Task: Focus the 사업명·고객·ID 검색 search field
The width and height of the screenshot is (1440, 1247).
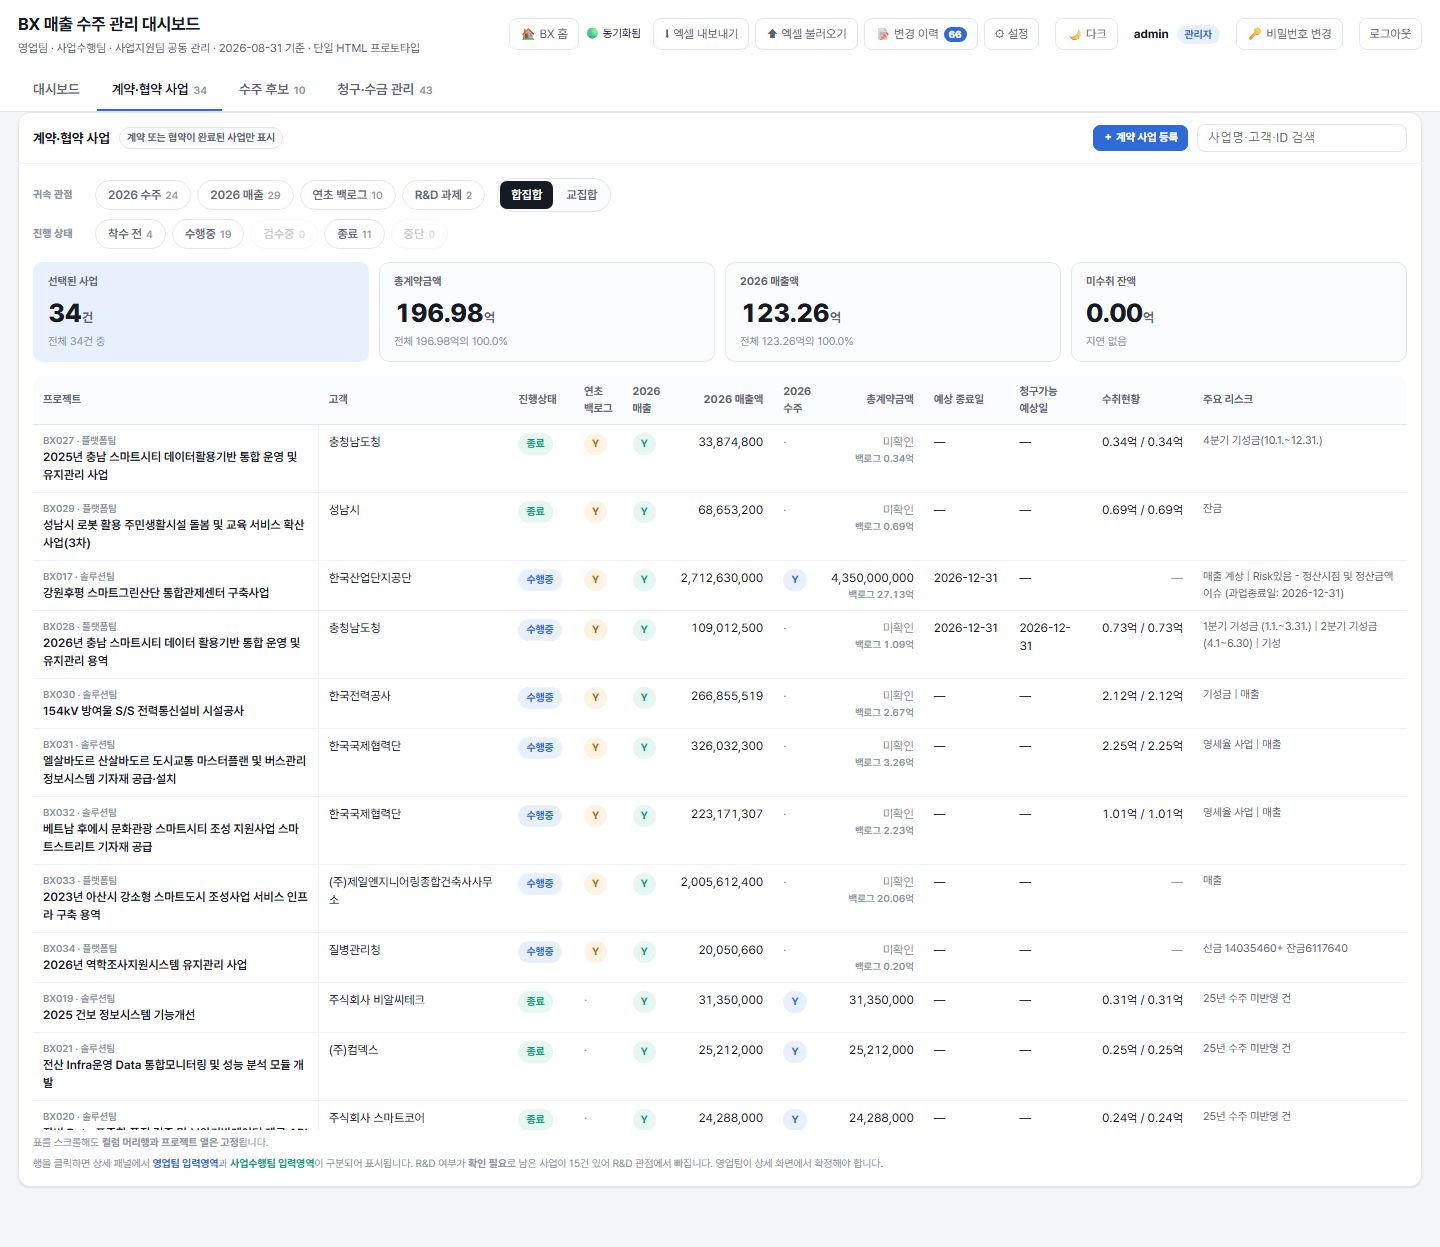Action: pyautogui.click(x=1302, y=138)
